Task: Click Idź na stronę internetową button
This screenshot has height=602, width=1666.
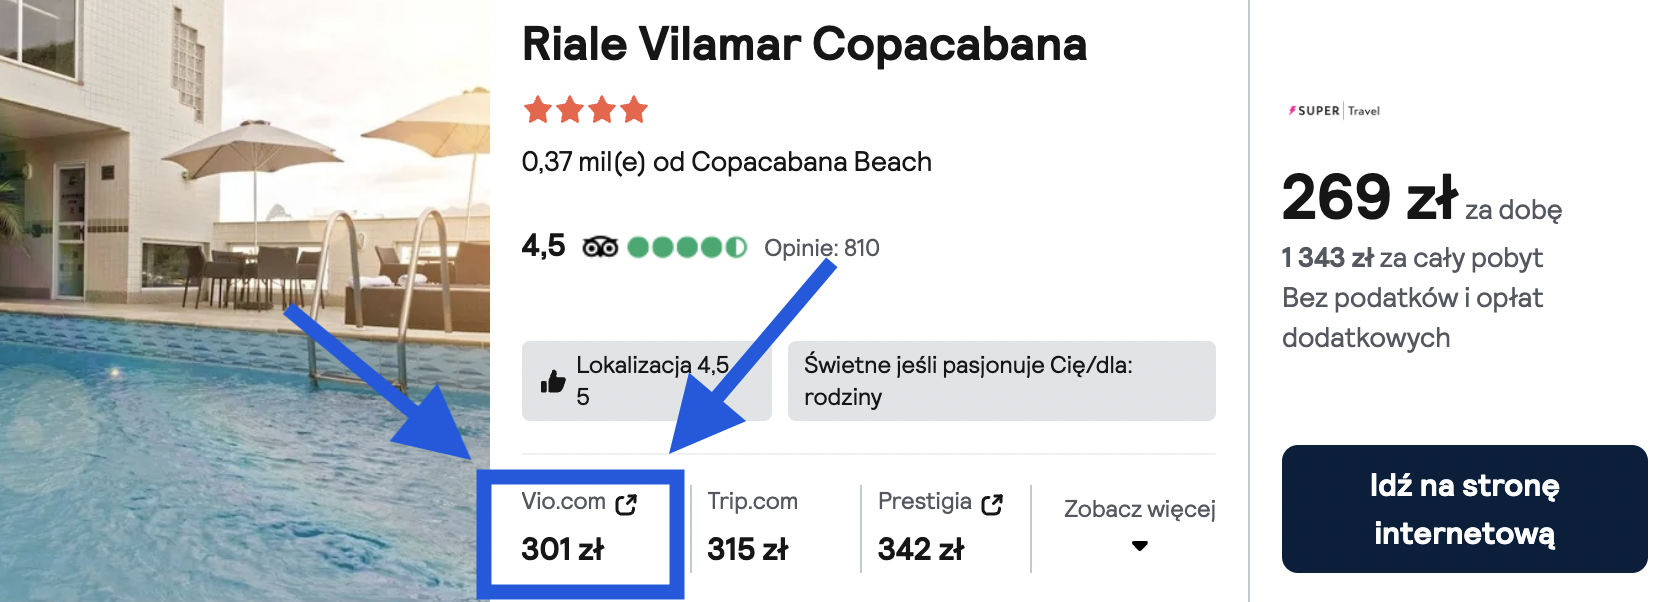Action: point(1464,509)
